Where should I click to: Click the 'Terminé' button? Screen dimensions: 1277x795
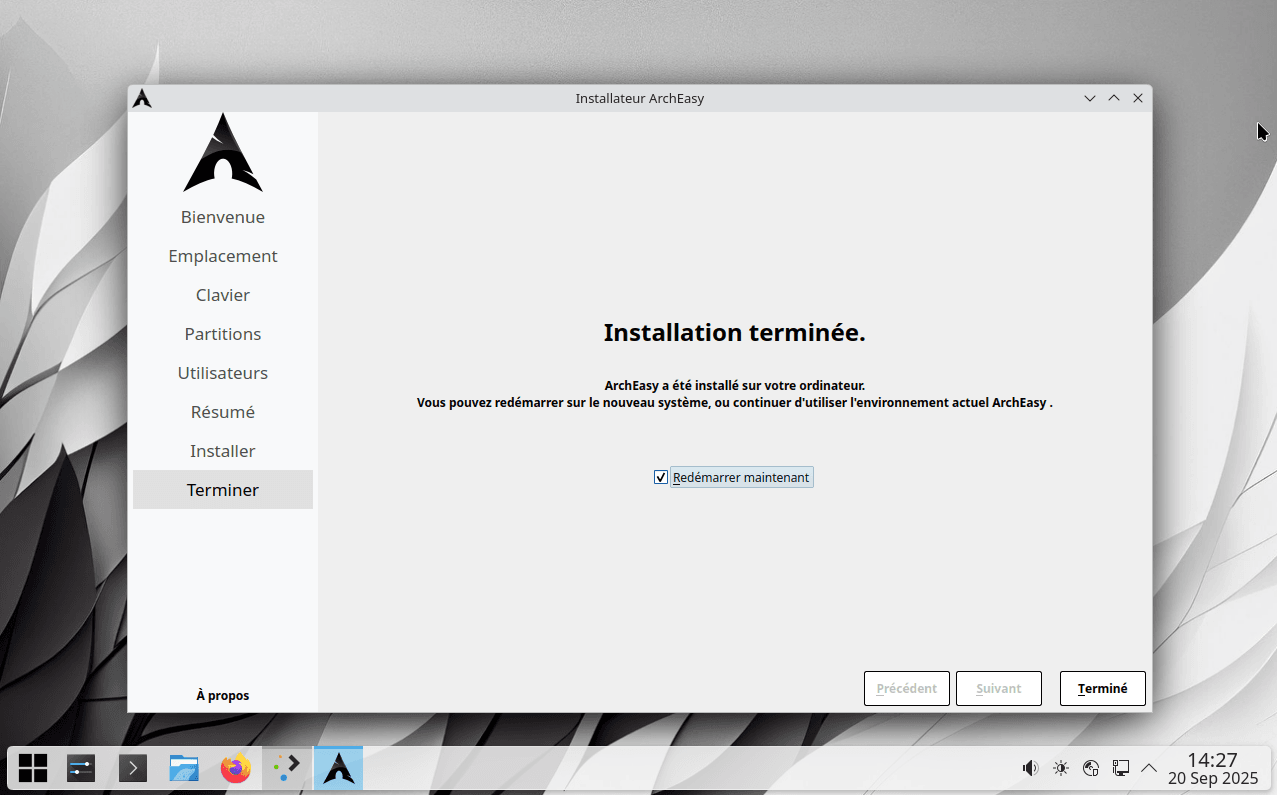[1102, 688]
